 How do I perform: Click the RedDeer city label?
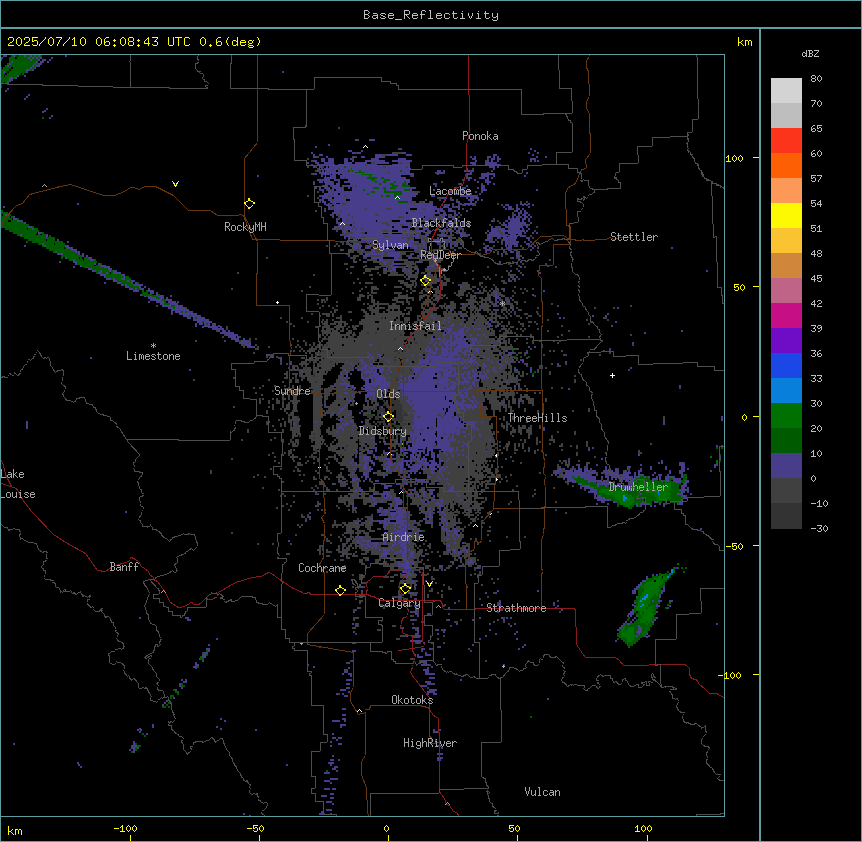pyautogui.click(x=440, y=255)
